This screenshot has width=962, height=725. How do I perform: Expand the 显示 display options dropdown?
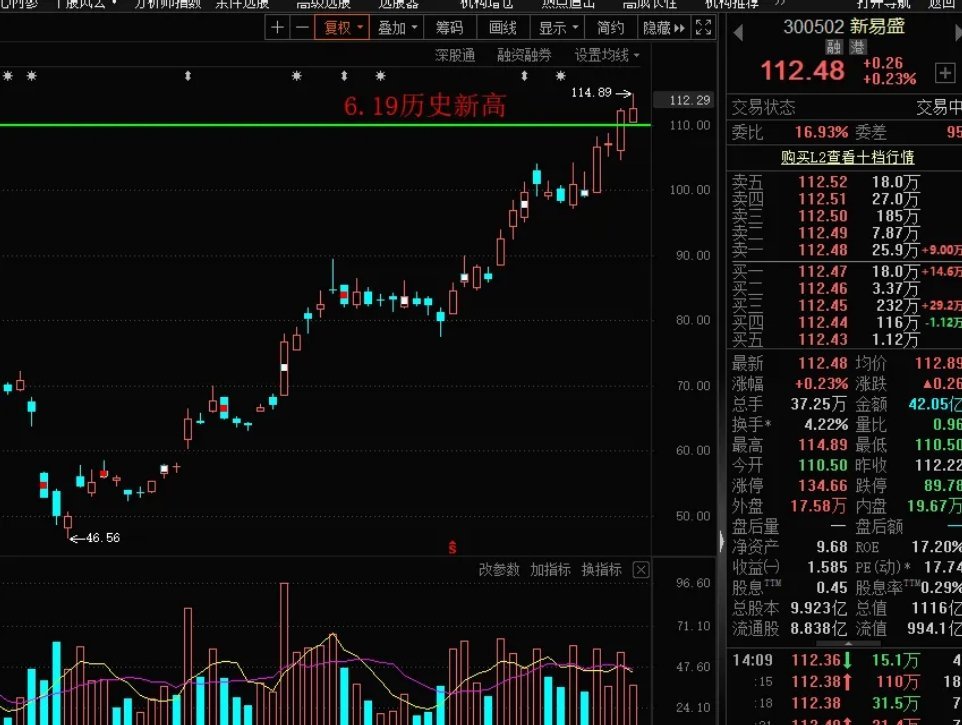click(x=558, y=28)
